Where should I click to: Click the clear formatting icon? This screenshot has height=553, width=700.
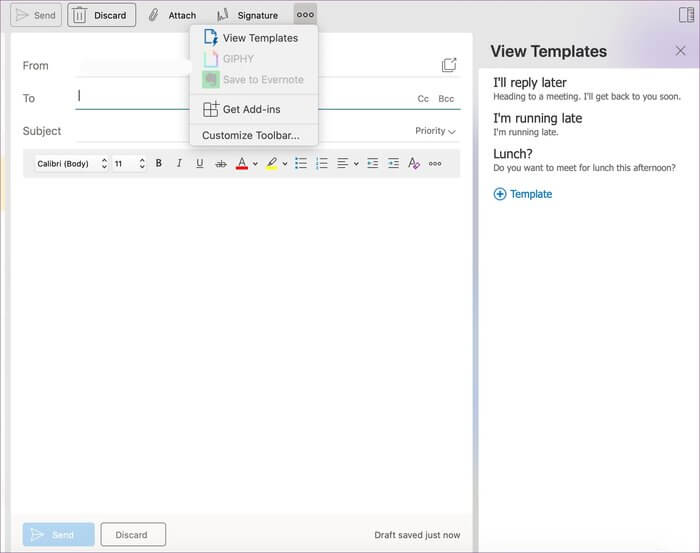click(x=414, y=163)
